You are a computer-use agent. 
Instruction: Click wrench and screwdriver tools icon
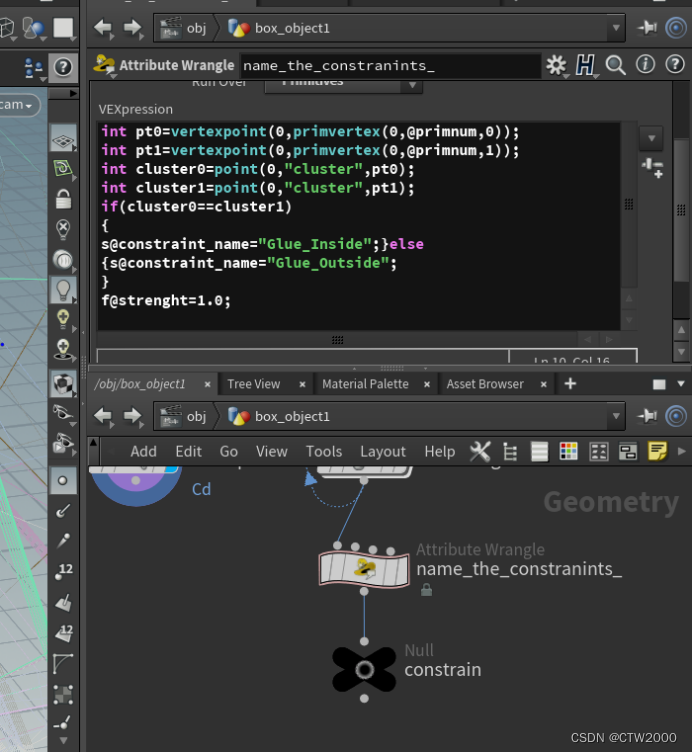480,451
